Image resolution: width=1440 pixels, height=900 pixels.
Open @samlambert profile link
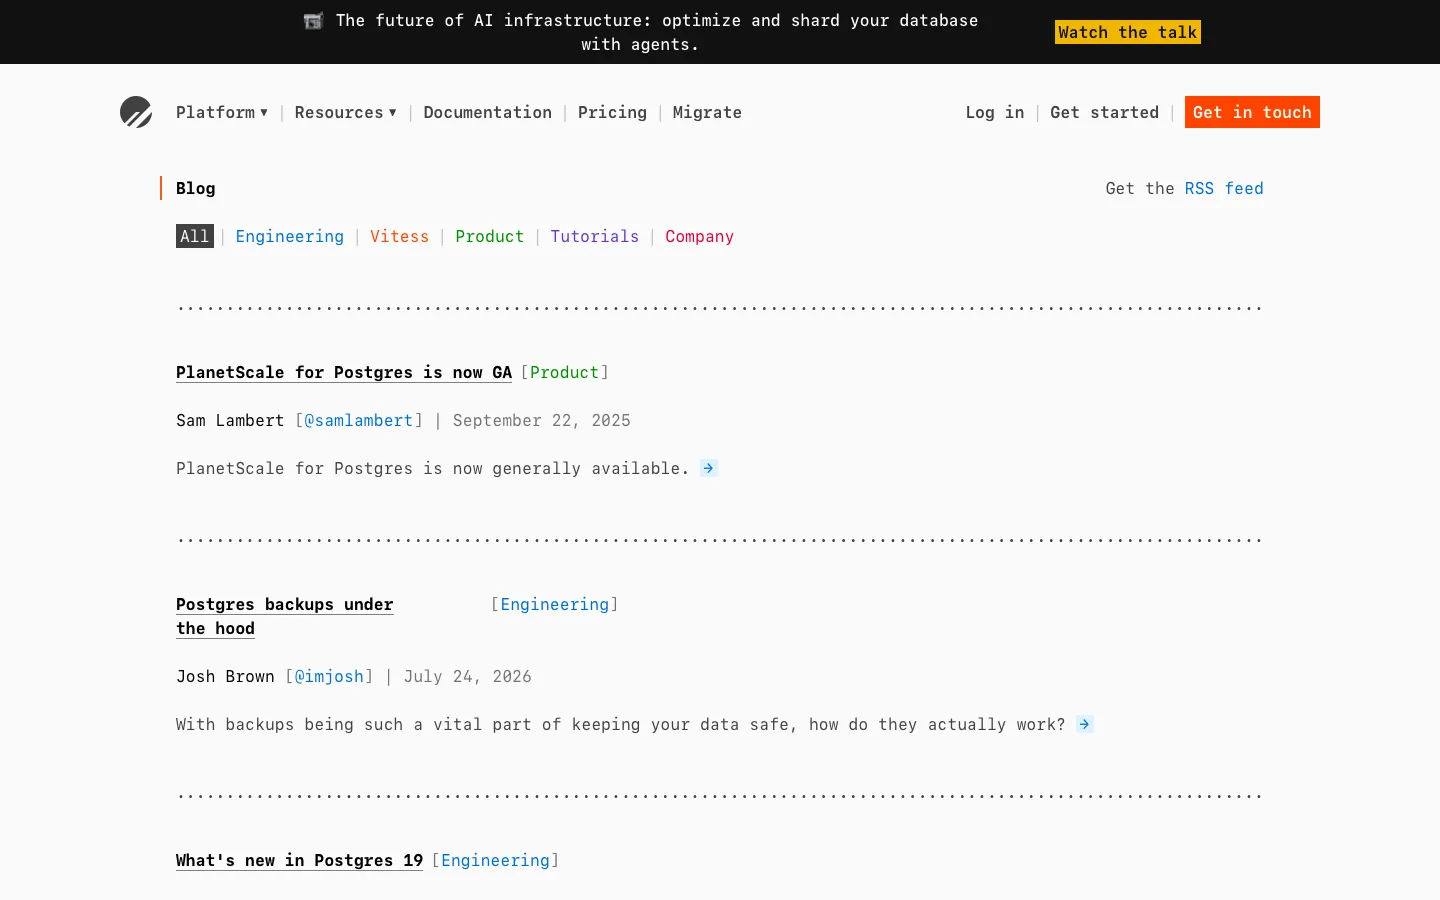pyautogui.click(x=359, y=420)
